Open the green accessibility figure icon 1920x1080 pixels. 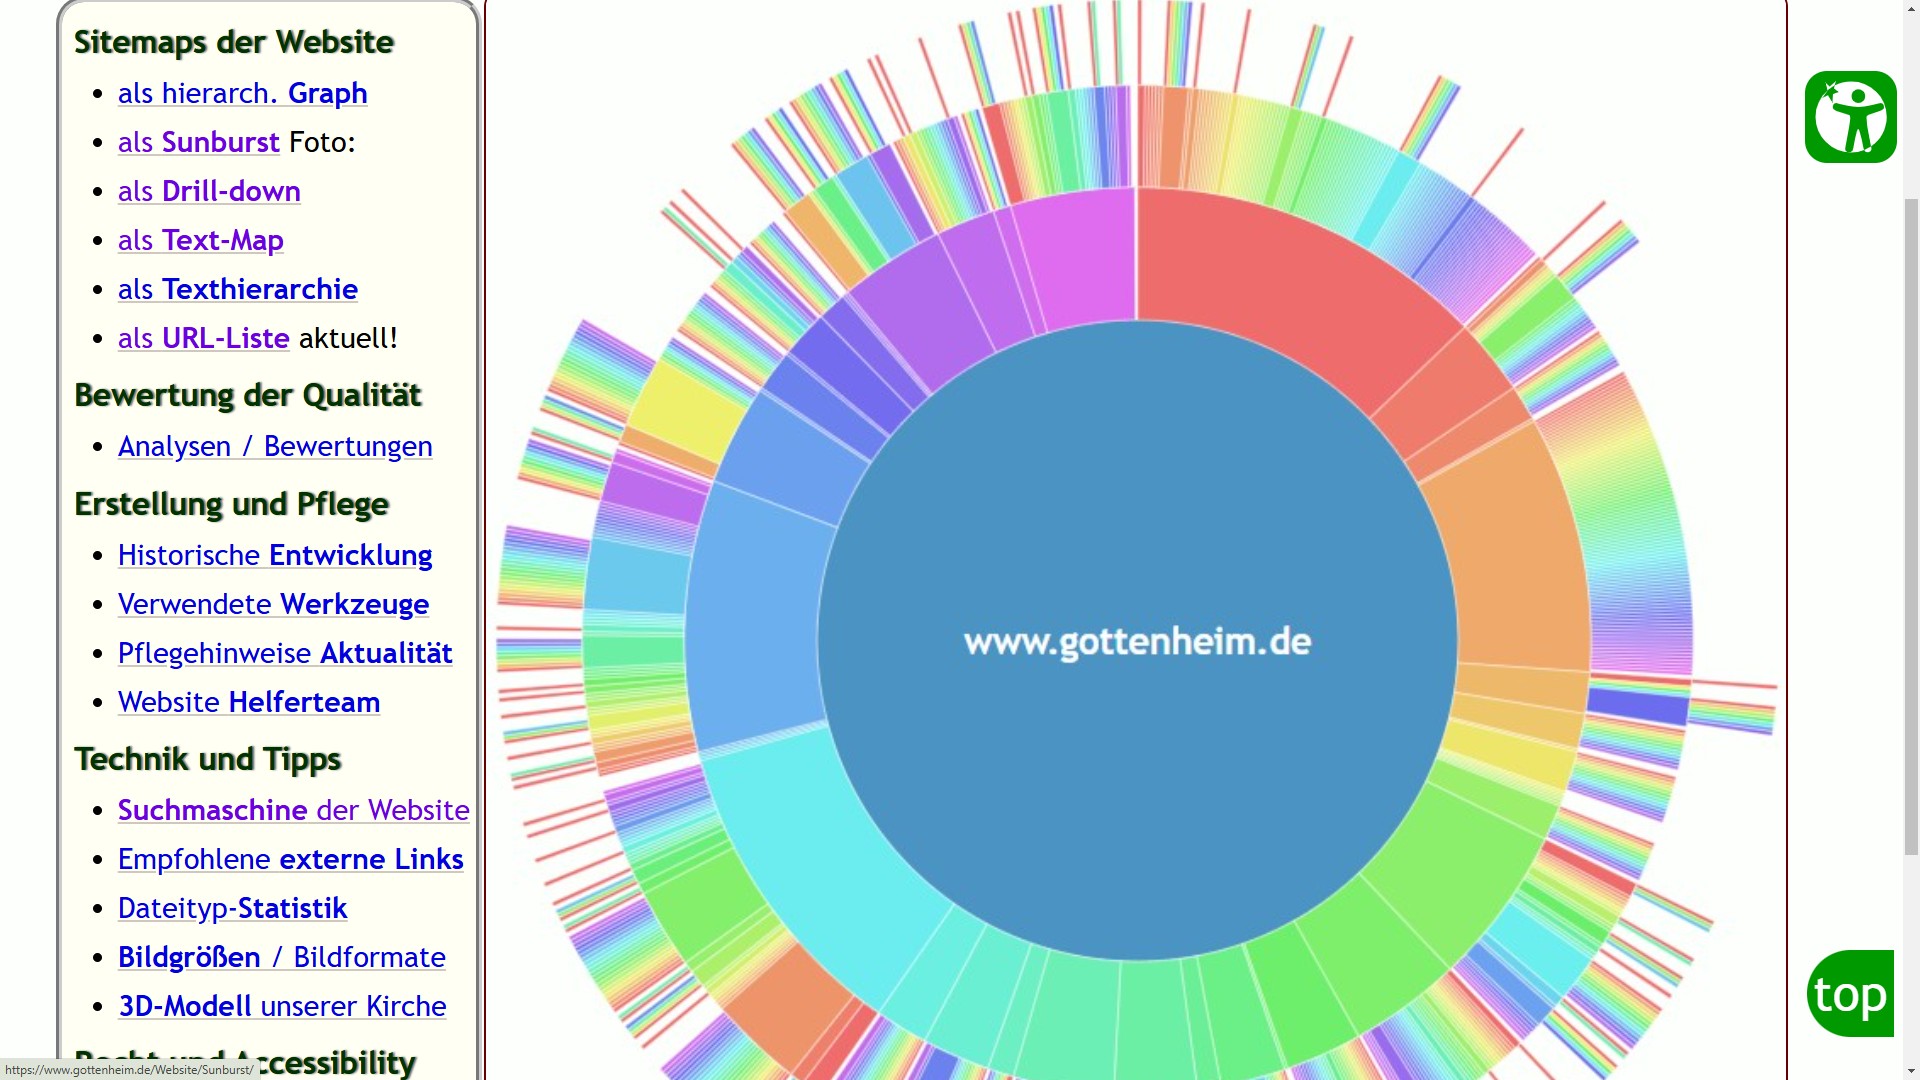pos(1850,117)
